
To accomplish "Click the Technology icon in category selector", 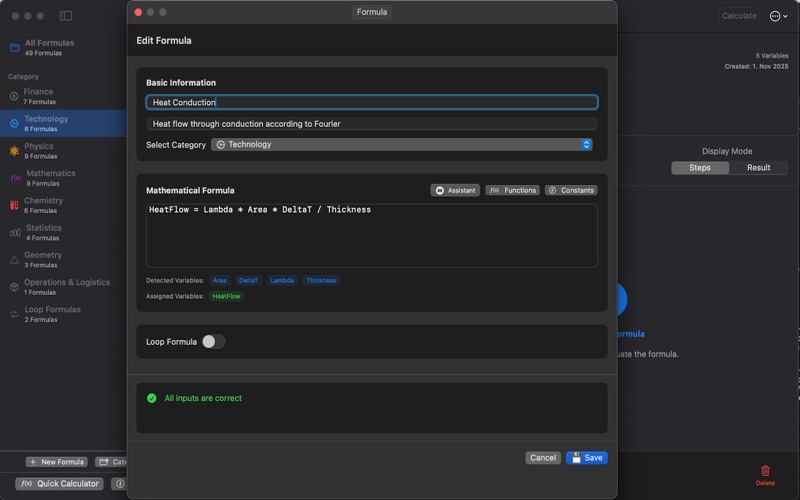I will coord(220,145).
